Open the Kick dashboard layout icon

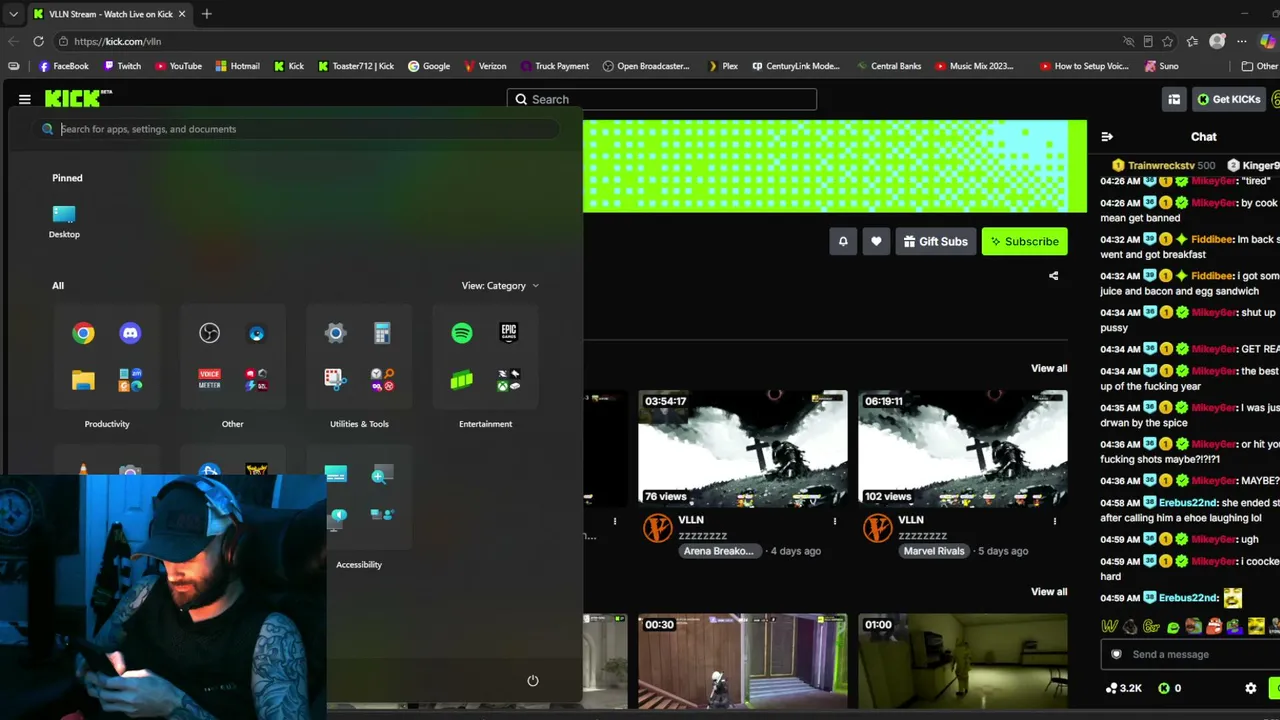click(x=1174, y=99)
